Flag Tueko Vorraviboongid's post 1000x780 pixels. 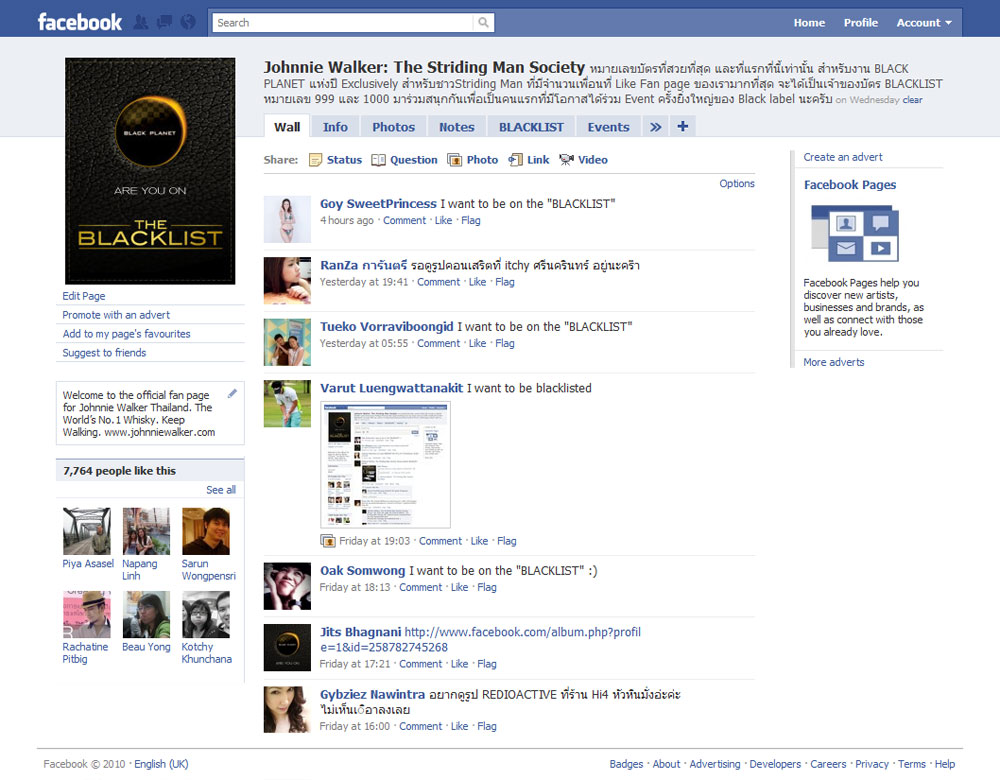click(x=504, y=343)
